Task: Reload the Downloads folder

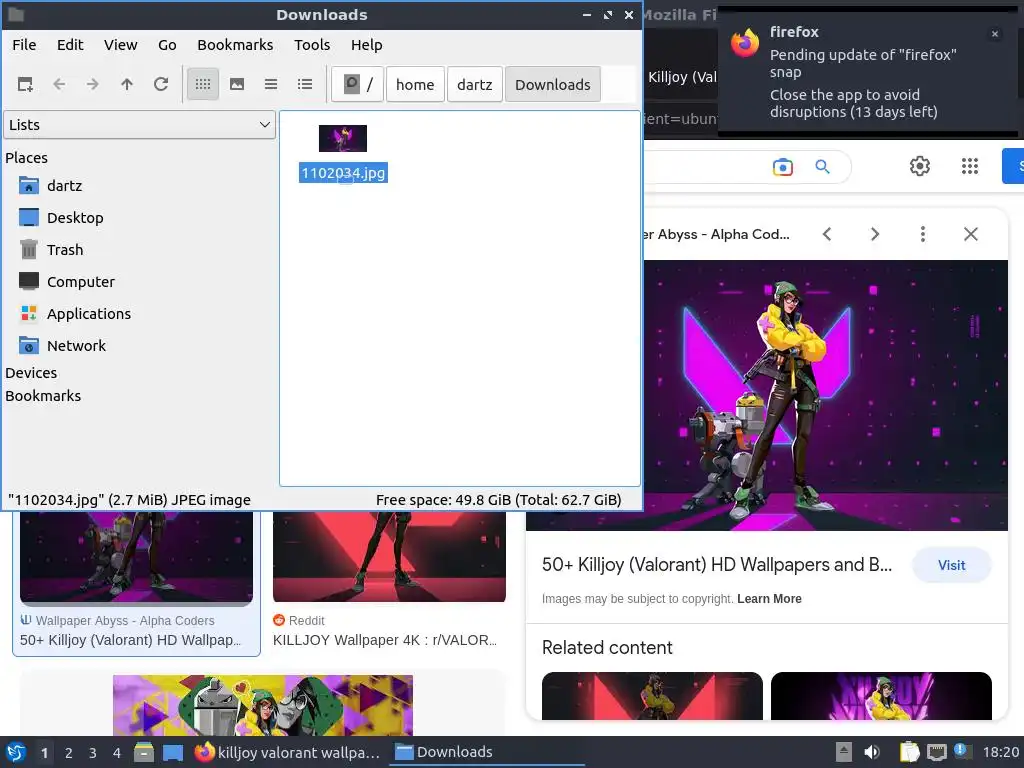Action: coord(161,84)
